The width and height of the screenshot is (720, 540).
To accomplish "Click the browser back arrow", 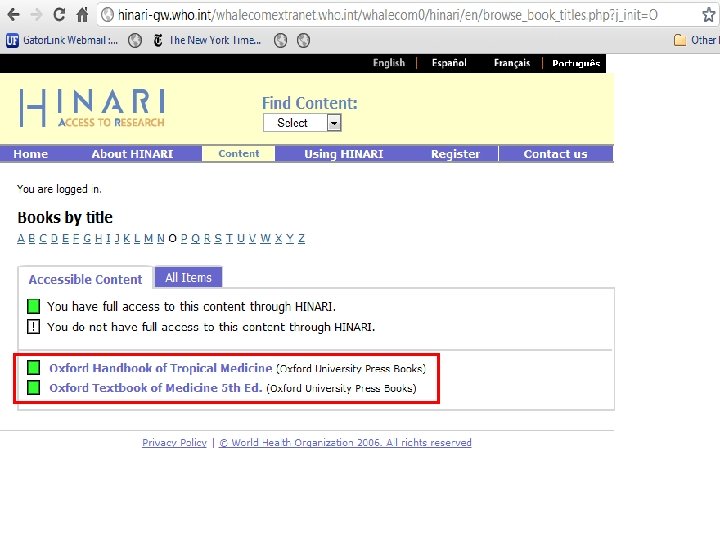I will (13, 15).
